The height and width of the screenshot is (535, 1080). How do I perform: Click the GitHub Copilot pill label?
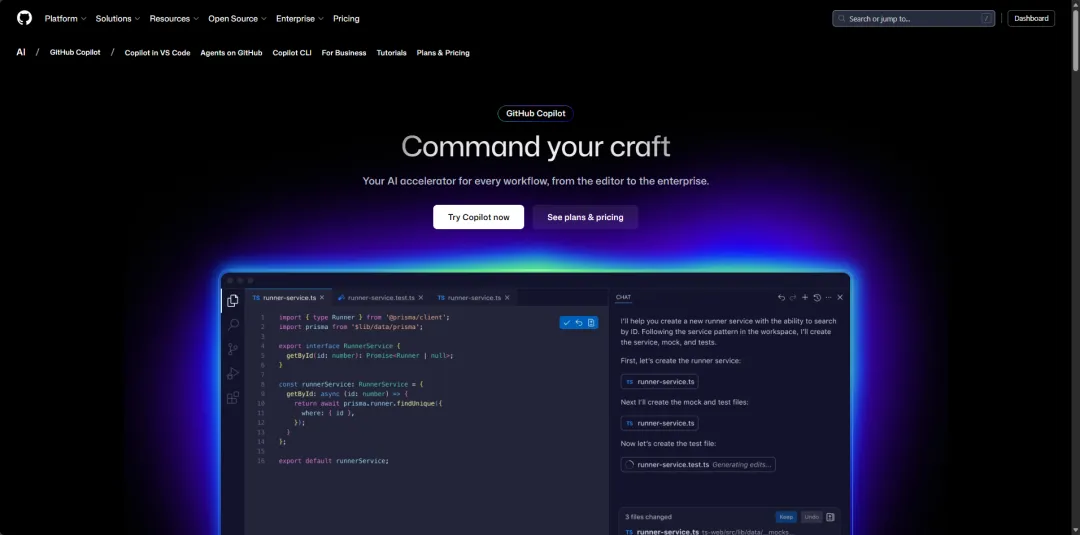coord(536,114)
